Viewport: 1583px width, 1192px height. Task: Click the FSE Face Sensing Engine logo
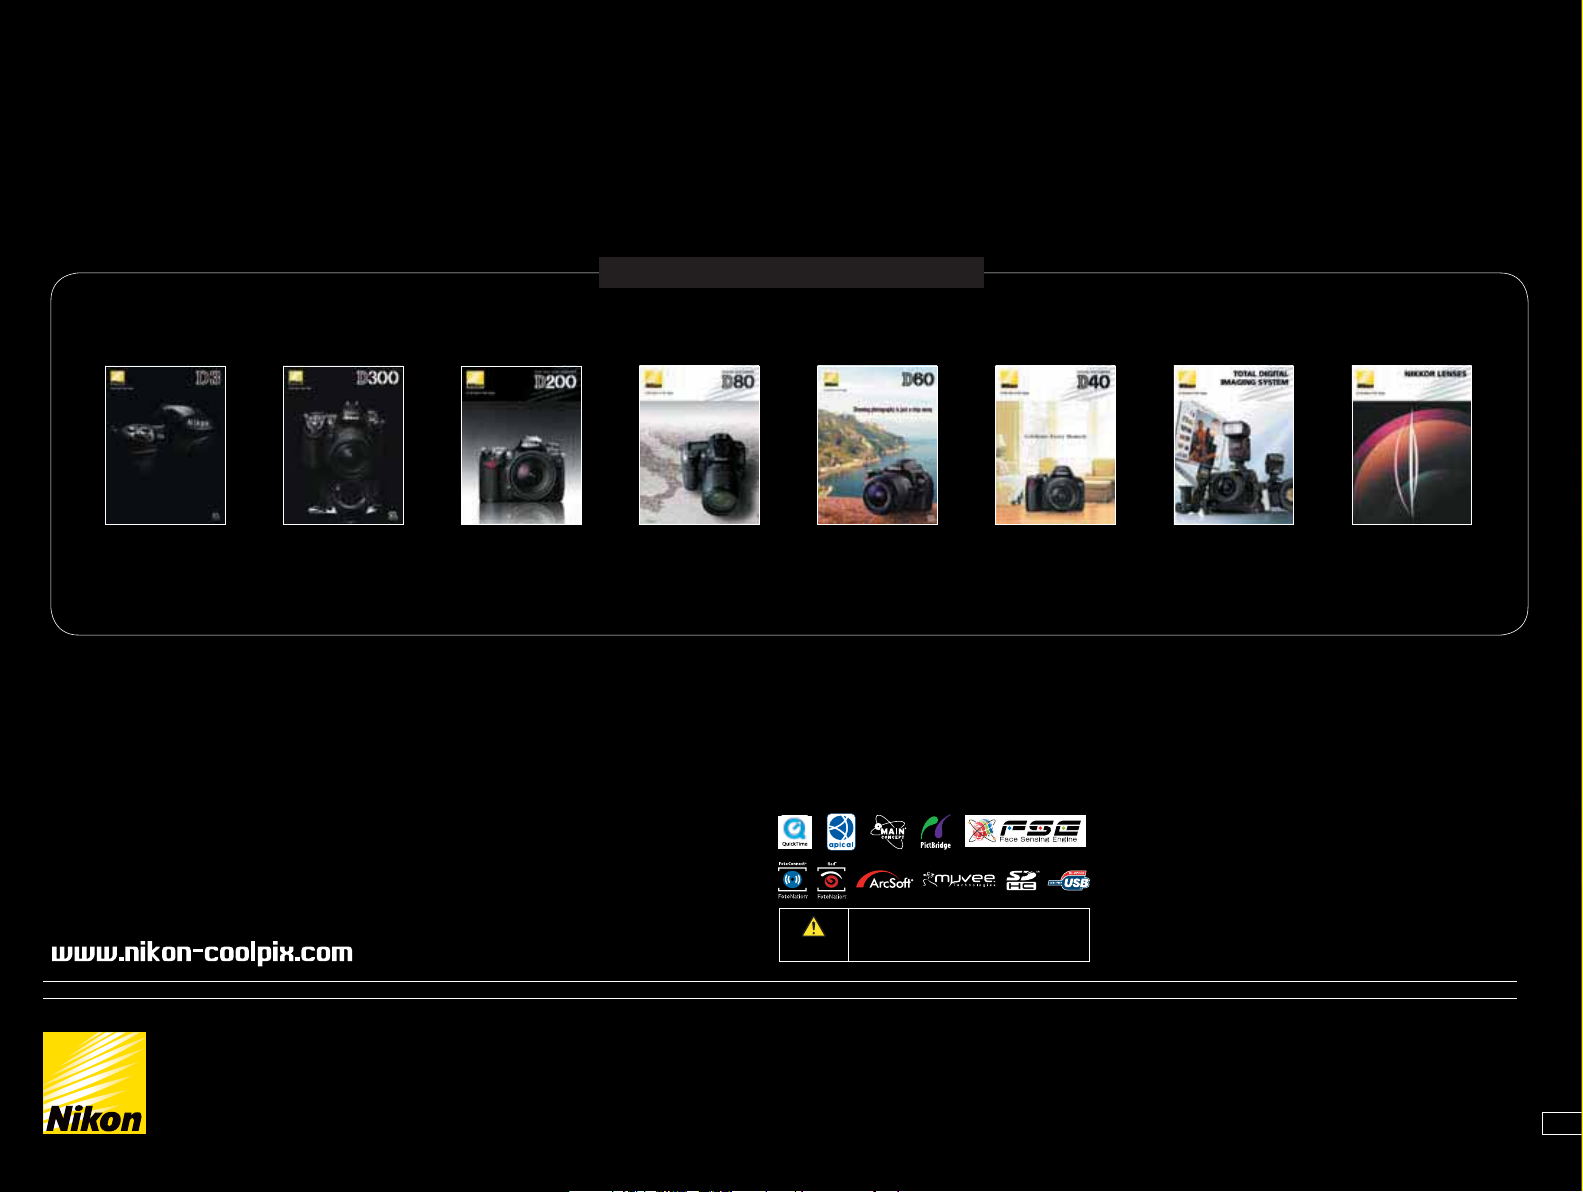pos(1025,831)
